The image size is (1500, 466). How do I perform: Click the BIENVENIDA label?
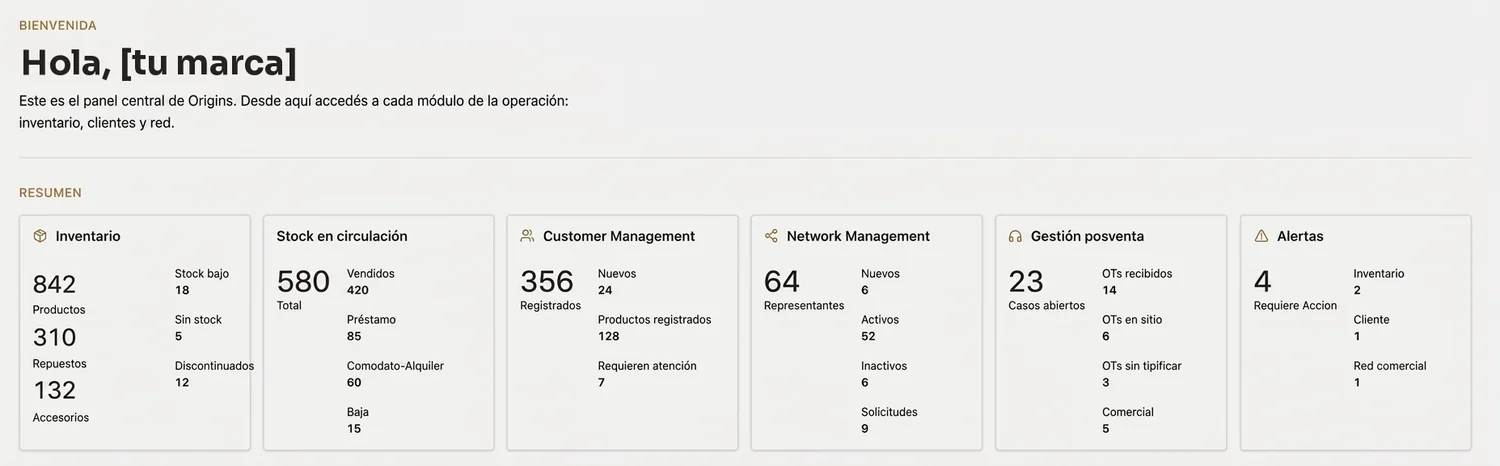pos(58,26)
